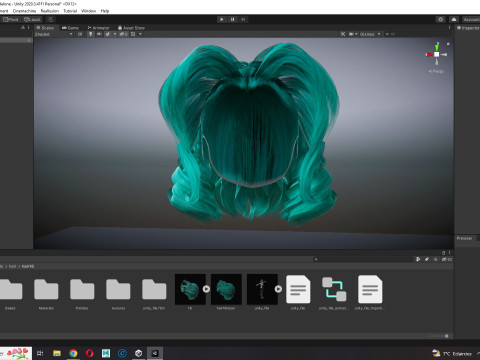
Task: Open the Reallusion menu
Action: 50,11
